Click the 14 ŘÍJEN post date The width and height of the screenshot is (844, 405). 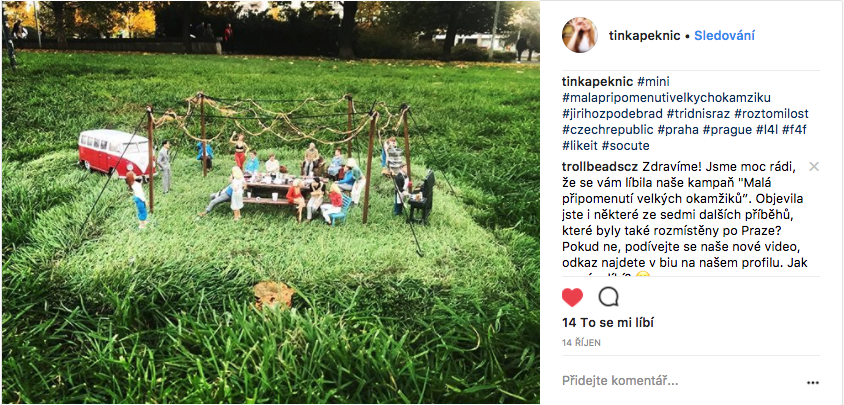[x=580, y=342]
